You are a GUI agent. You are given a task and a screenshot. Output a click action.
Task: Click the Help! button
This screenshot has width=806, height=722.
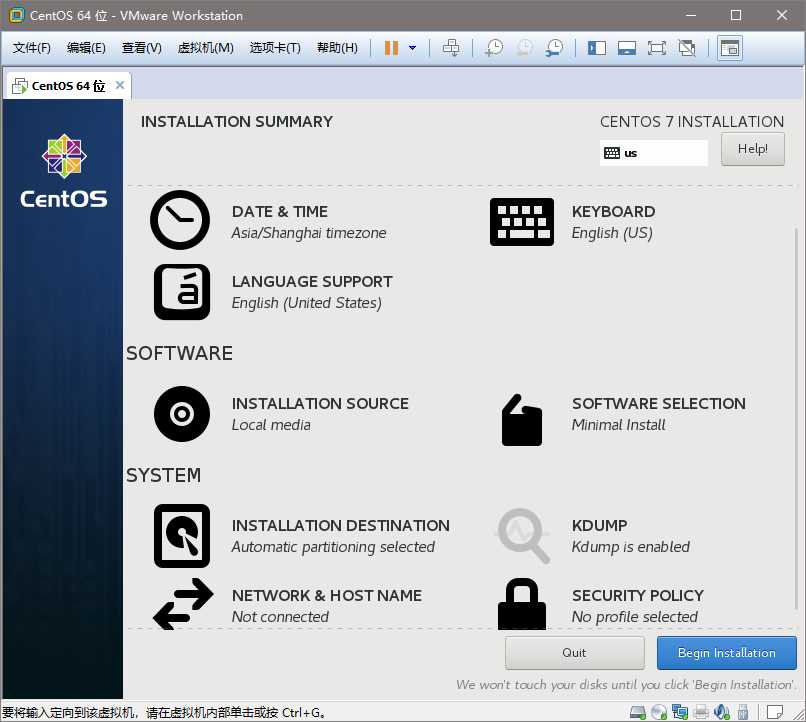tap(753, 149)
